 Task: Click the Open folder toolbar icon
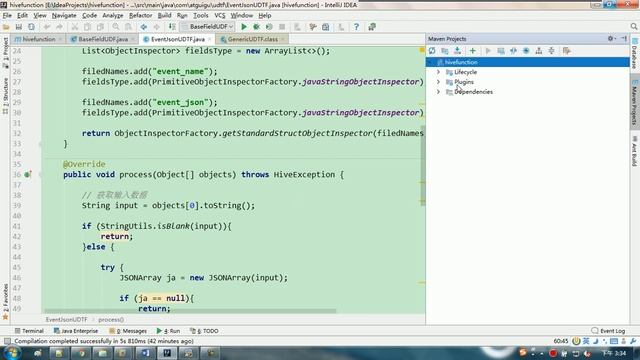pos(6,27)
